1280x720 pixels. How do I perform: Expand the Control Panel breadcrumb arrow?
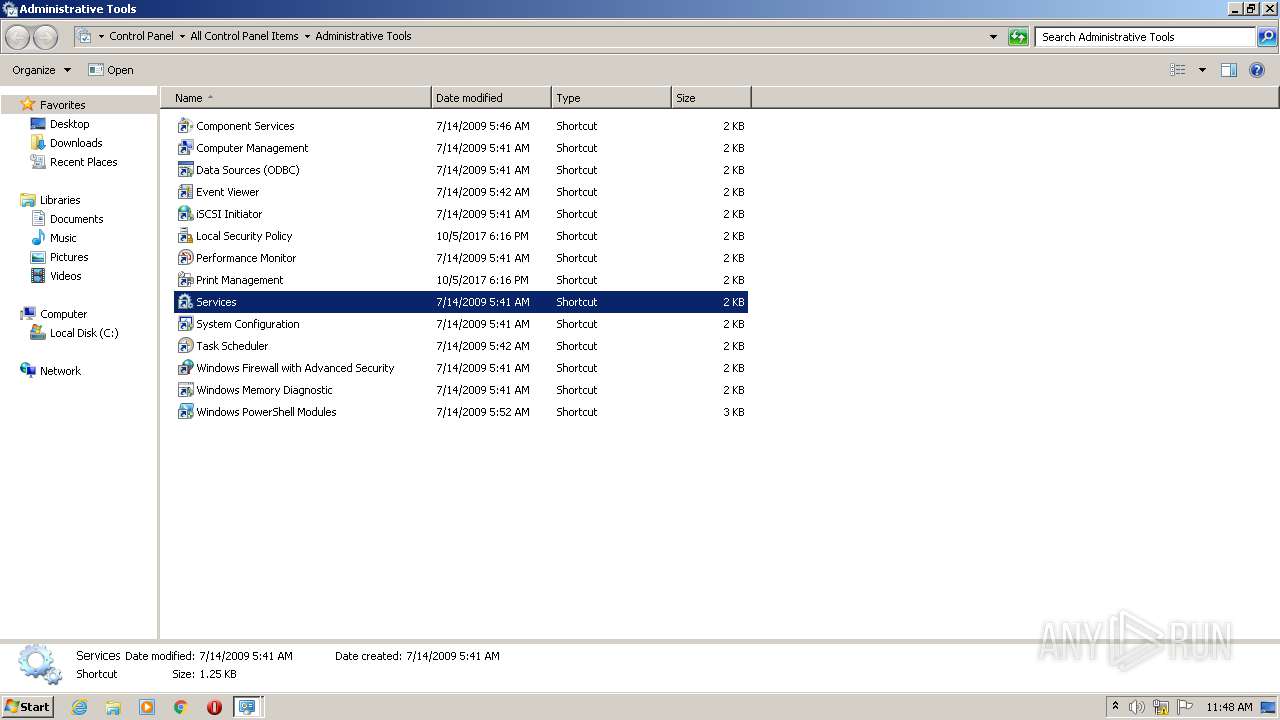pyautogui.click(x=182, y=36)
